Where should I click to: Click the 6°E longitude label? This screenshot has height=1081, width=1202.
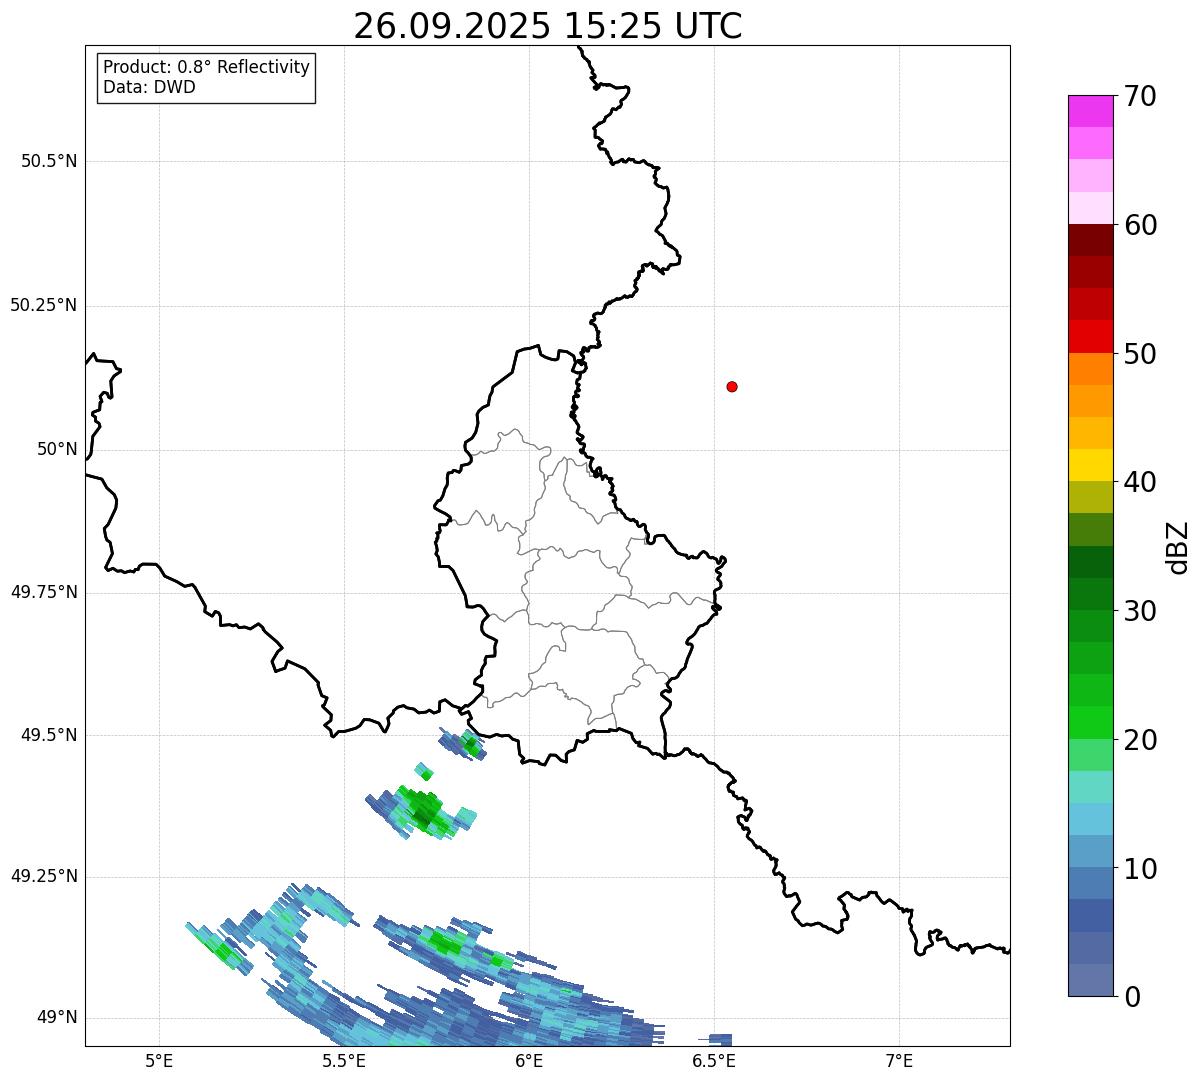pyautogui.click(x=529, y=1060)
